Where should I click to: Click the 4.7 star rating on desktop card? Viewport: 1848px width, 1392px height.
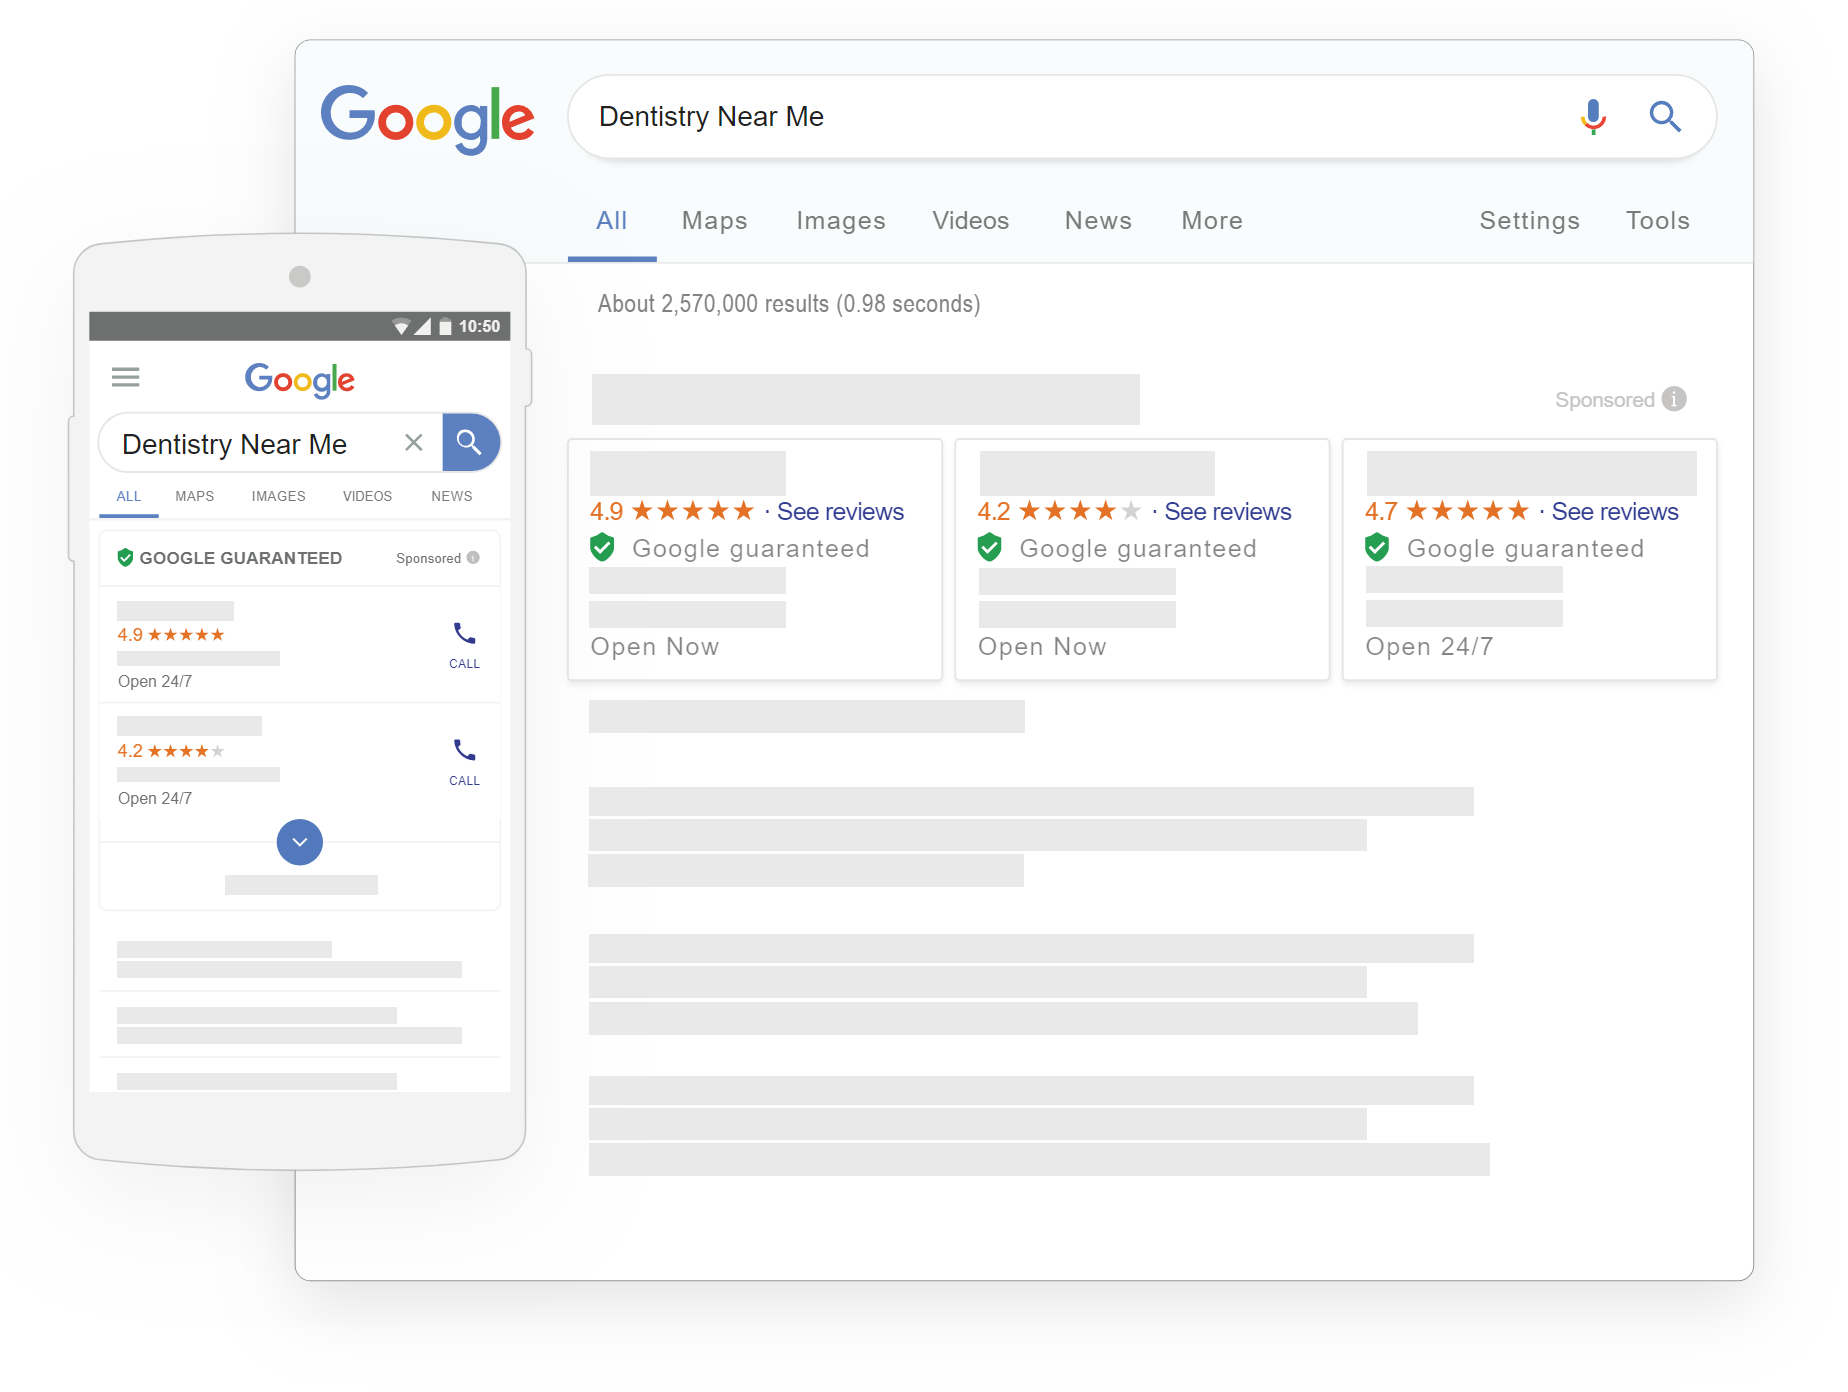coord(1447,512)
